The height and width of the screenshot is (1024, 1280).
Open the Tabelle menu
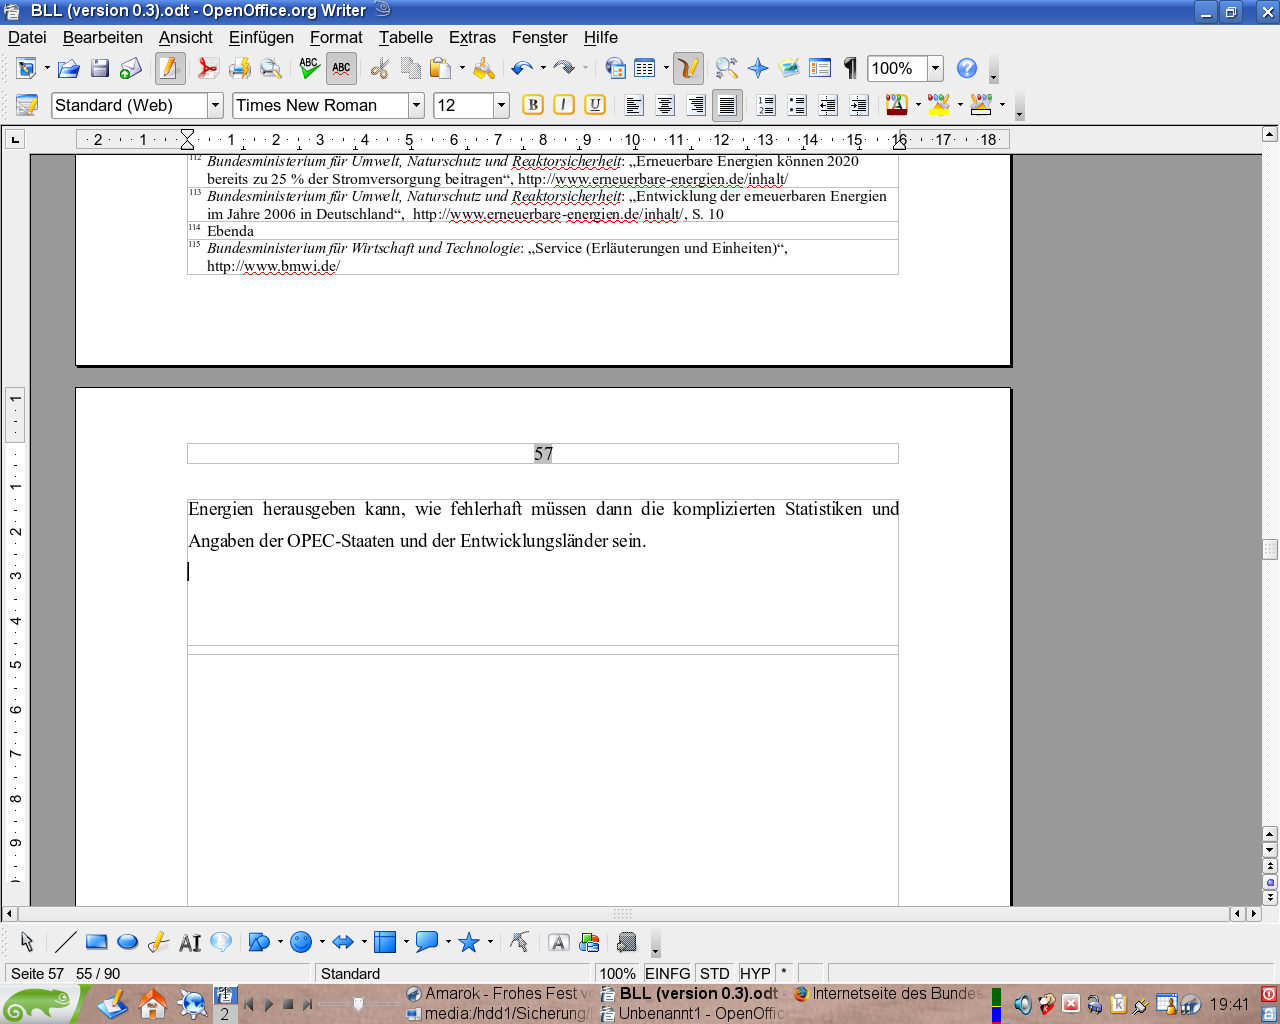point(405,37)
